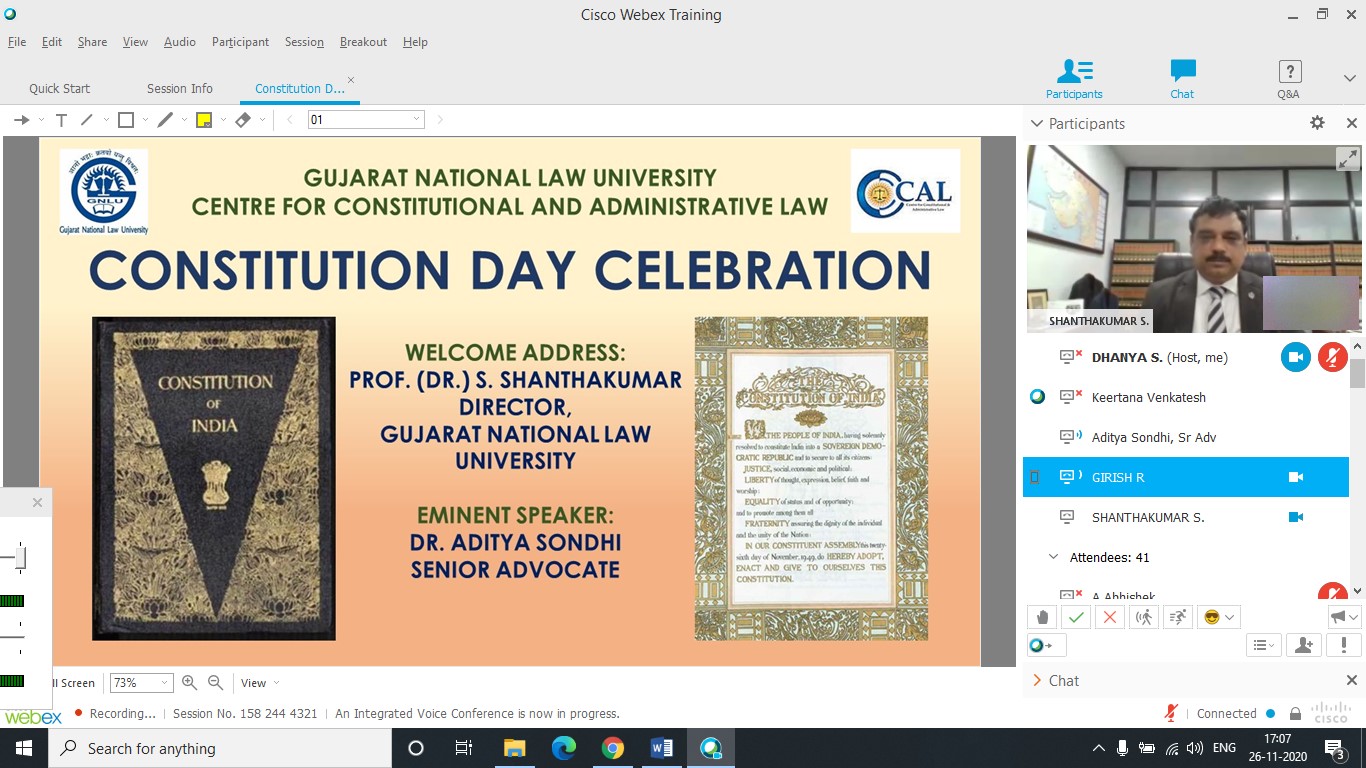Viewport: 1366px width, 768px height.
Task: Switch to the Session Info tab
Action: [x=179, y=88]
